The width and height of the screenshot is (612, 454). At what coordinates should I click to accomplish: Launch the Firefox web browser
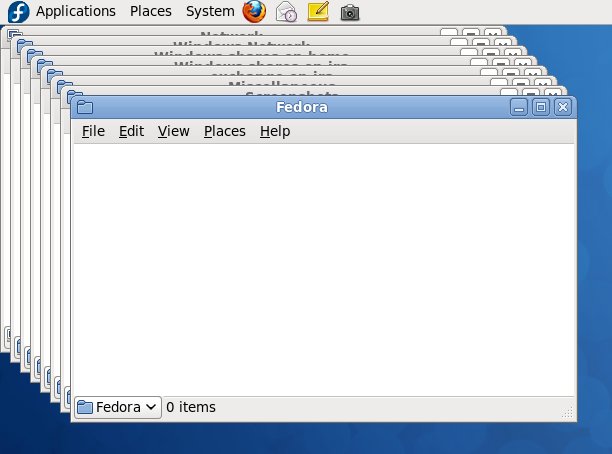click(254, 11)
